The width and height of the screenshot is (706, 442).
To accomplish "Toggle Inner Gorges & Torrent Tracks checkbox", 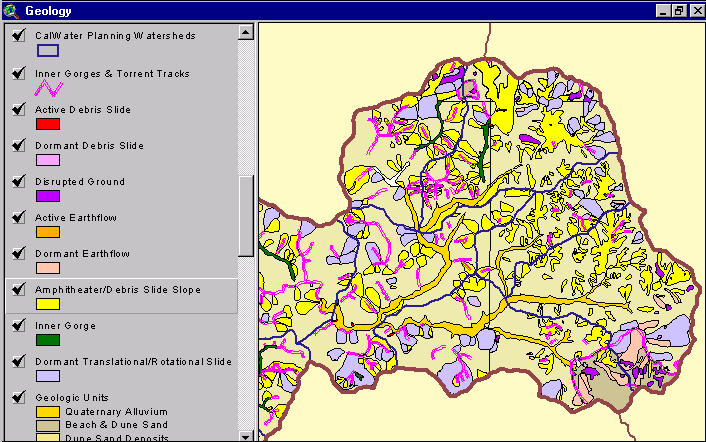I will (x=18, y=73).
